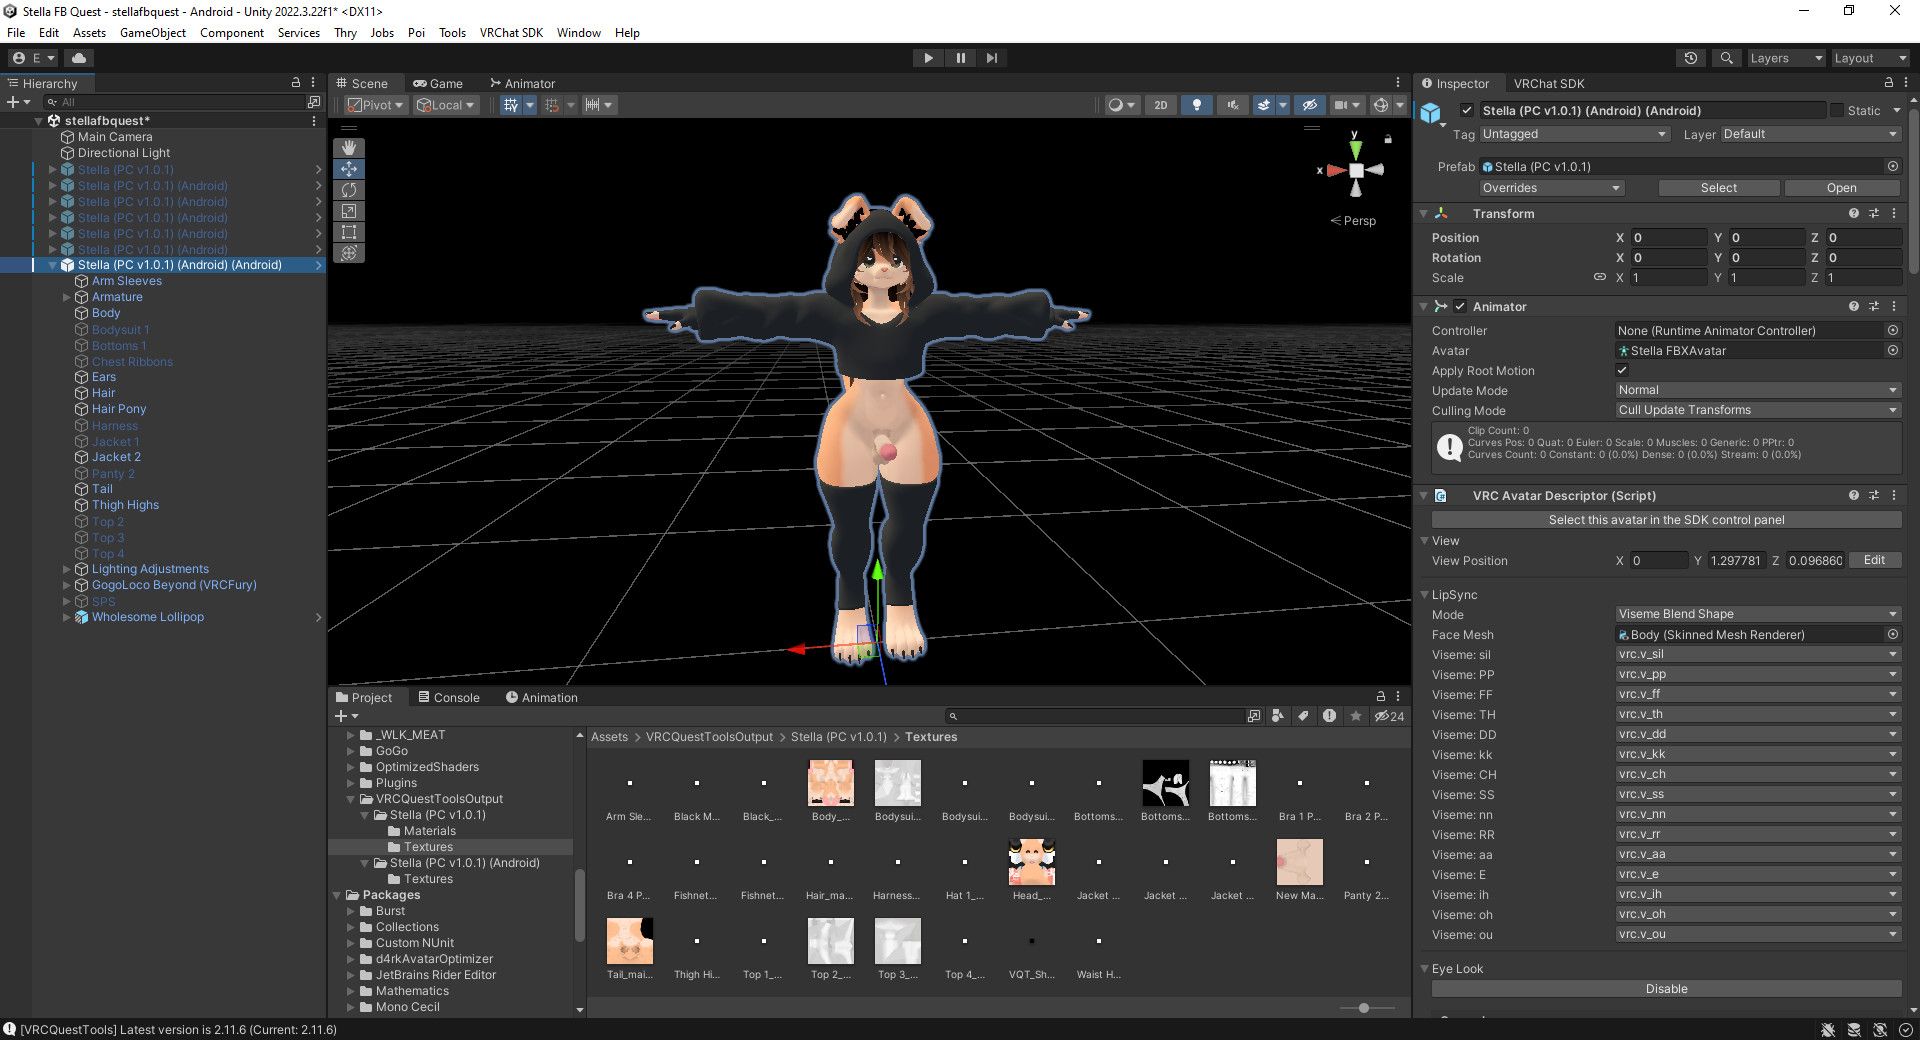Open the global search icon
Image resolution: width=1920 pixels, height=1040 pixels.
pyautogui.click(x=1726, y=58)
